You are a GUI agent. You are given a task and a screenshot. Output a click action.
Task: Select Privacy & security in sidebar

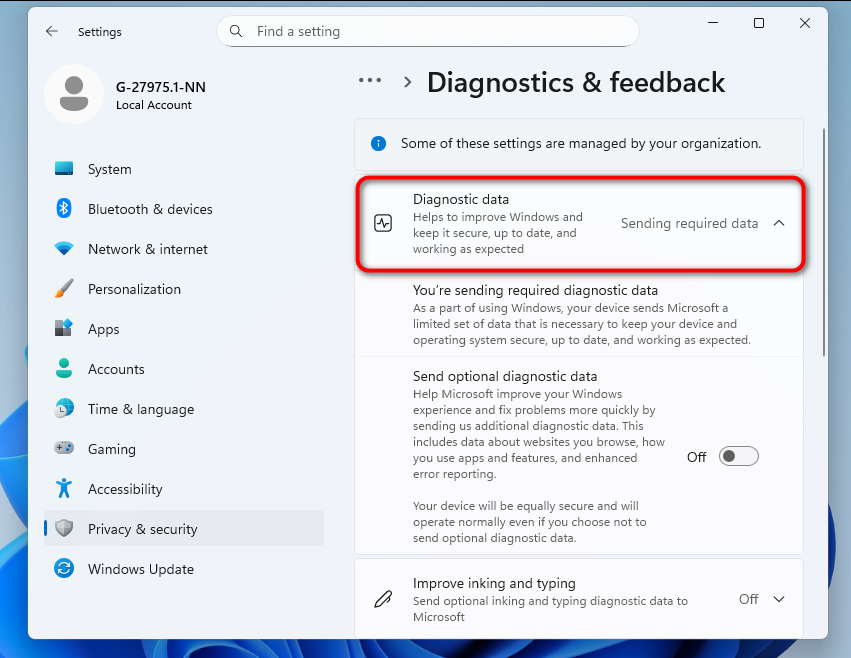pyautogui.click(x=184, y=529)
